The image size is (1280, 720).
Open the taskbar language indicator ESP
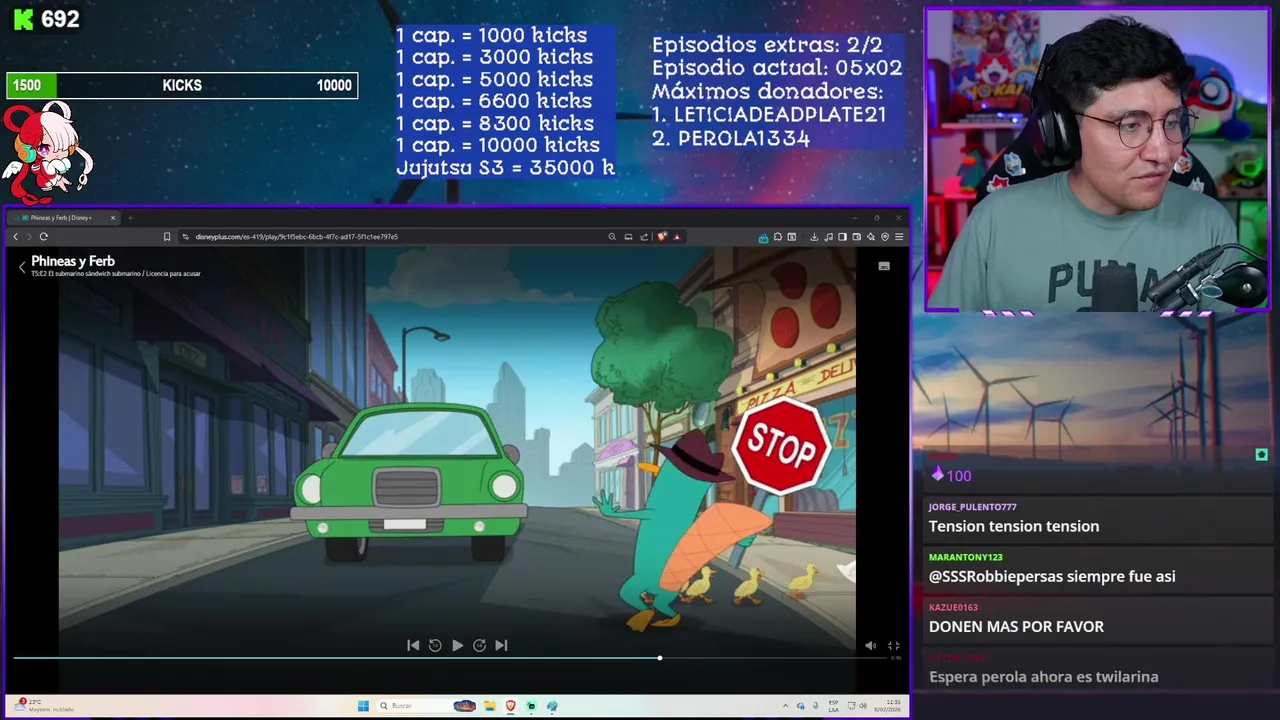pyautogui.click(x=833, y=706)
